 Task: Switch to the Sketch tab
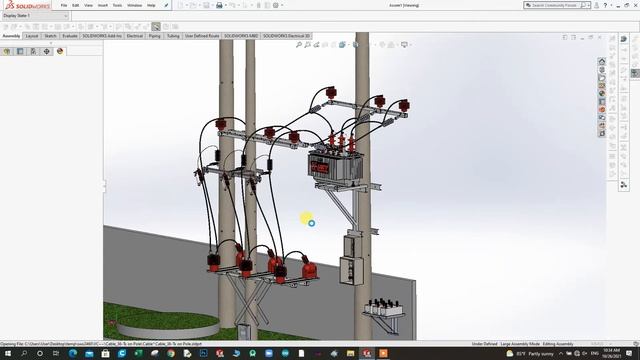[x=50, y=36]
